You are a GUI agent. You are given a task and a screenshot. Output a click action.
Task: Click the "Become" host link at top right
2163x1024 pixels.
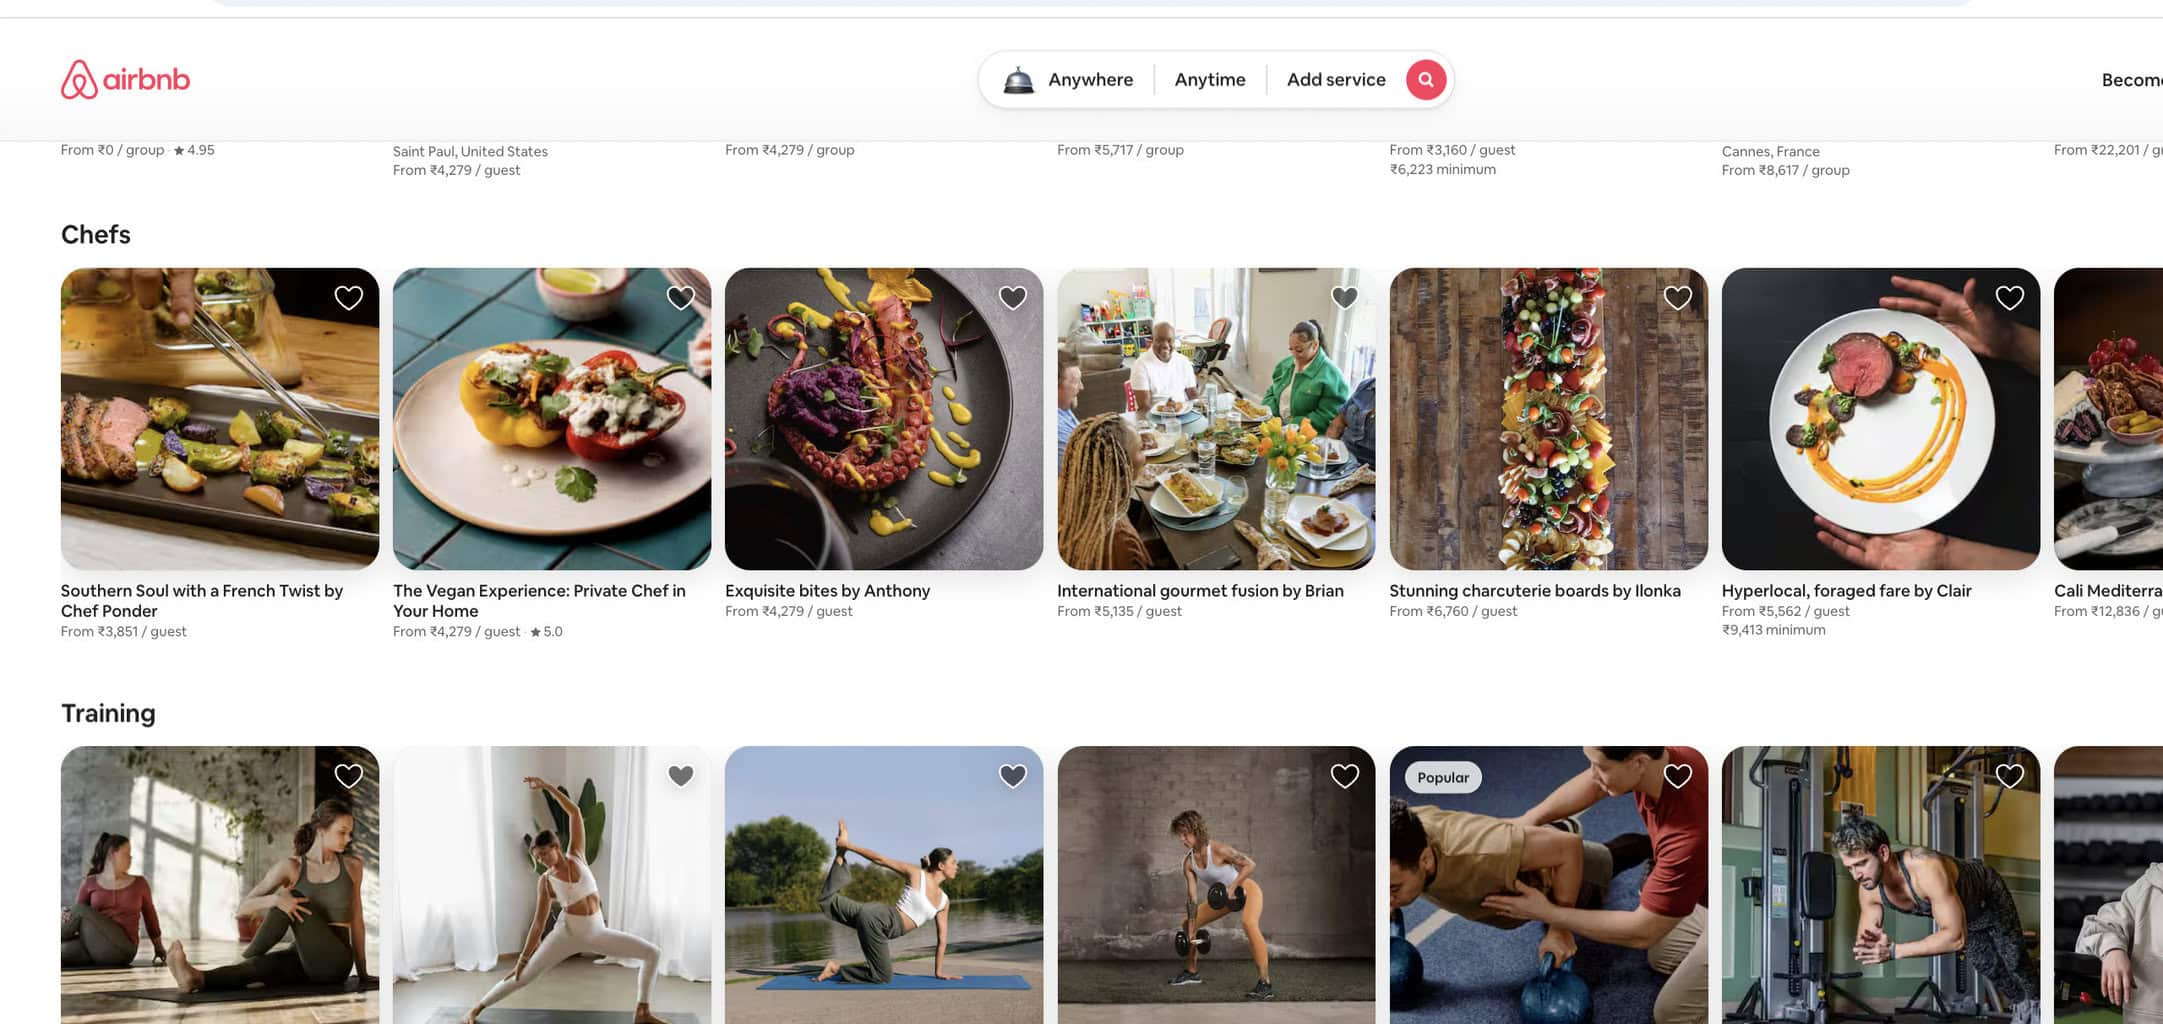coord(2131,80)
